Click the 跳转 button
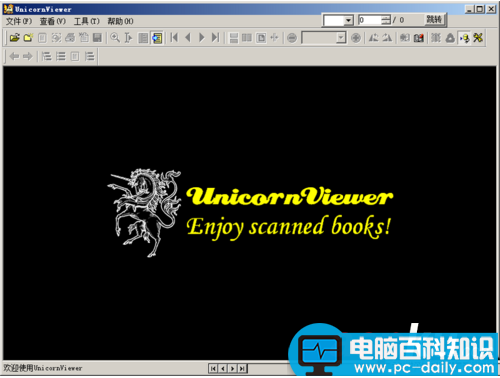 pyautogui.click(x=434, y=20)
